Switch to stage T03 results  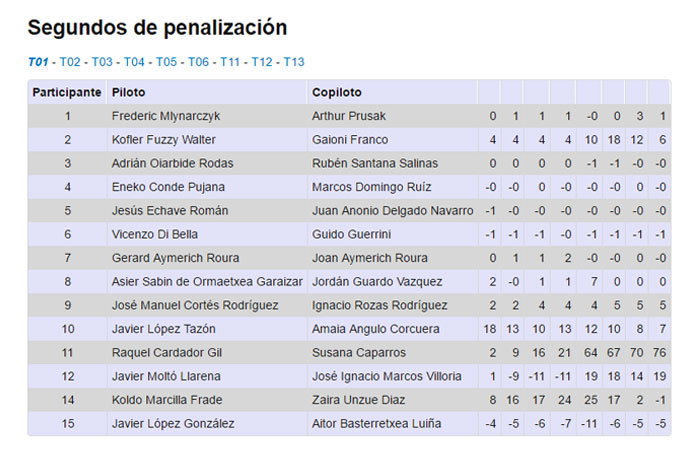[102, 62]
